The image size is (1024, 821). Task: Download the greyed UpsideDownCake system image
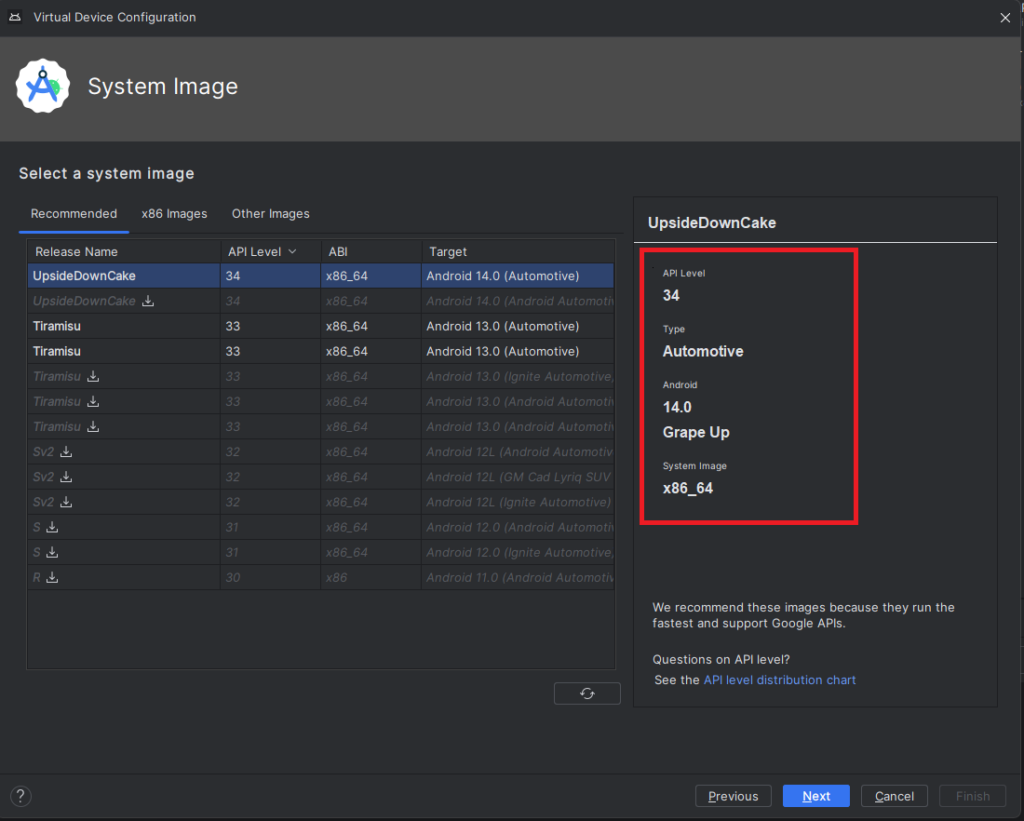[148, 301]
